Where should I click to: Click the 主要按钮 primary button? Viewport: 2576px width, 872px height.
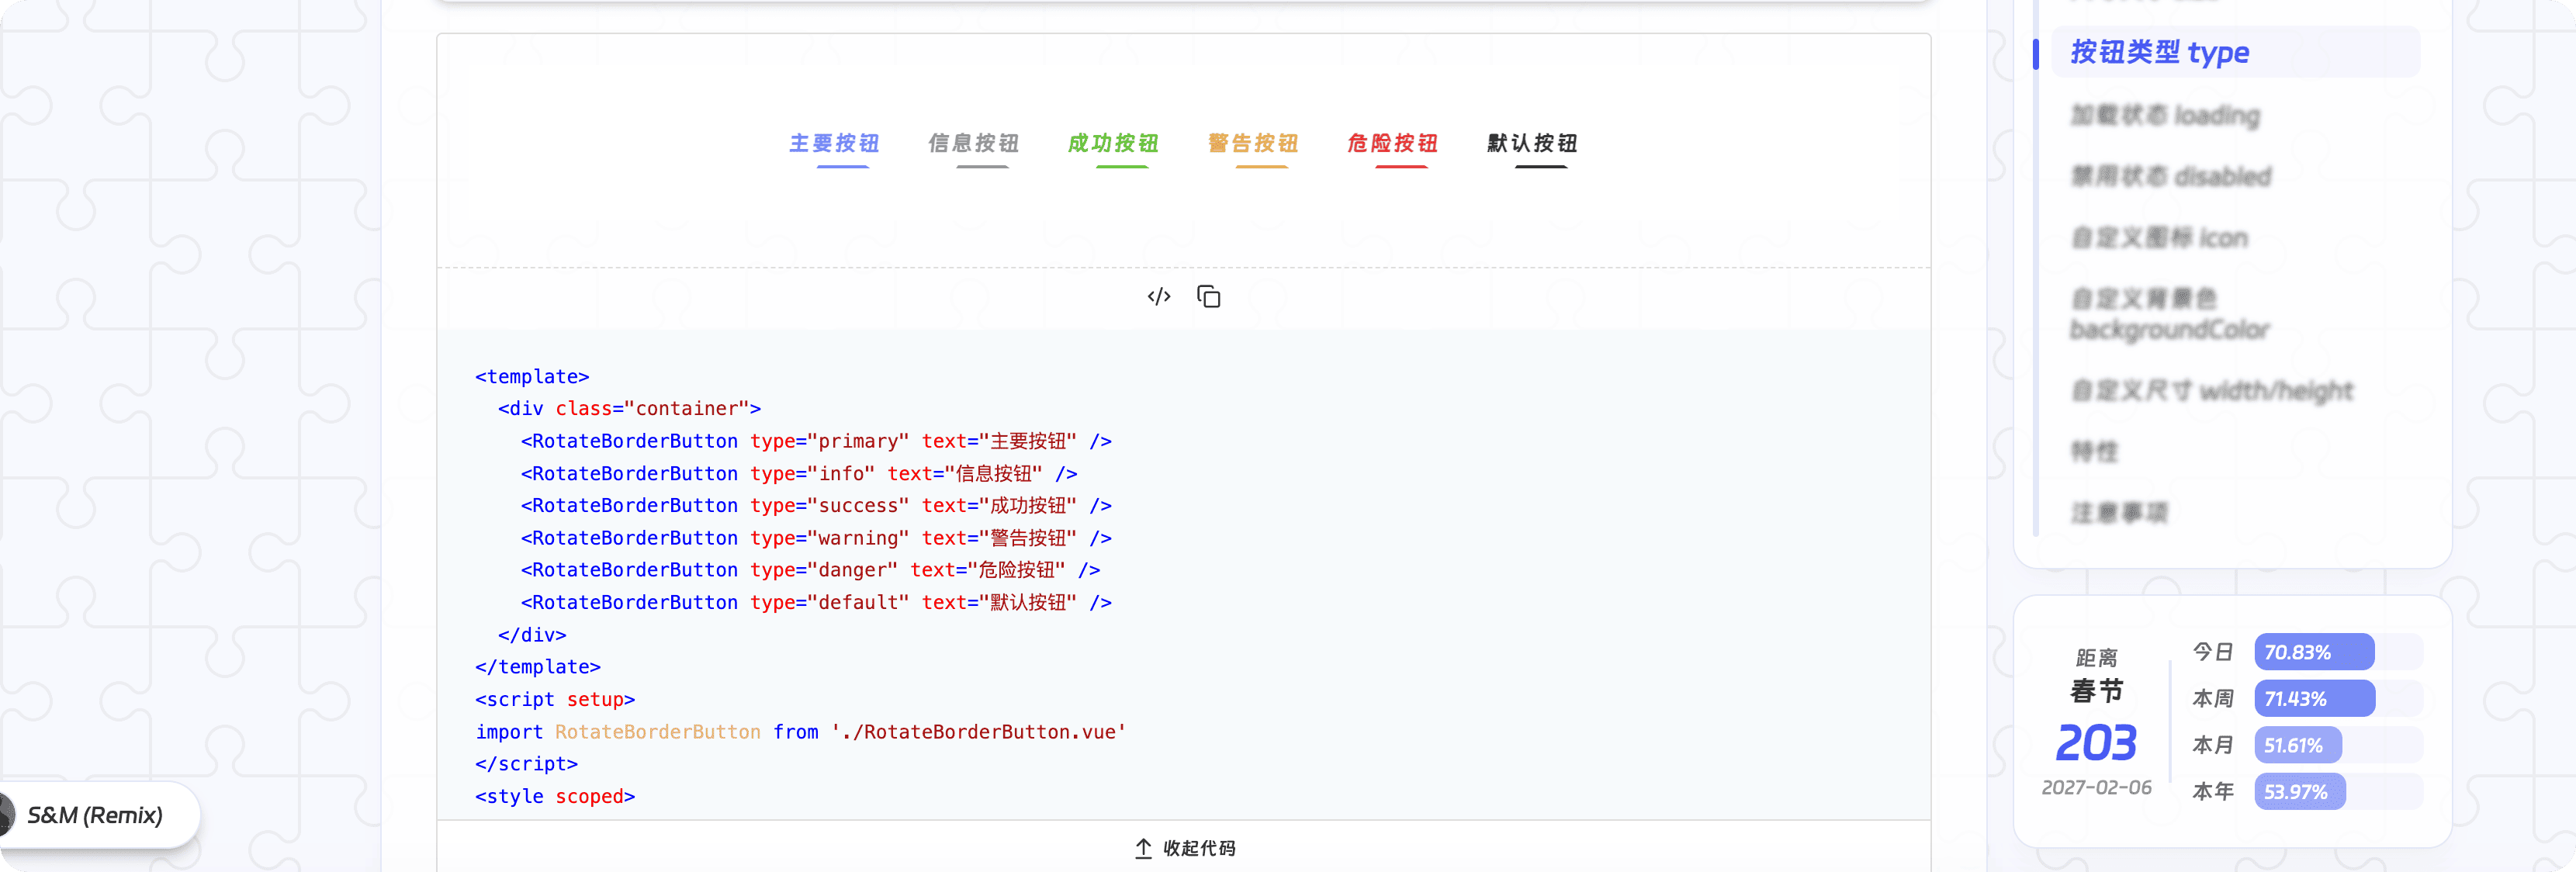click(834, 144)
